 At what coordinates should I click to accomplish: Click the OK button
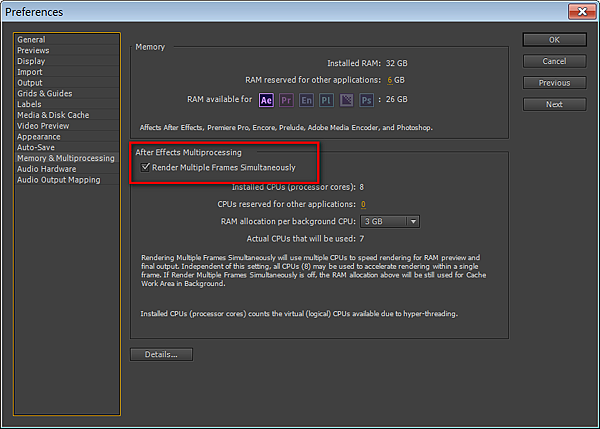(554, 40)
